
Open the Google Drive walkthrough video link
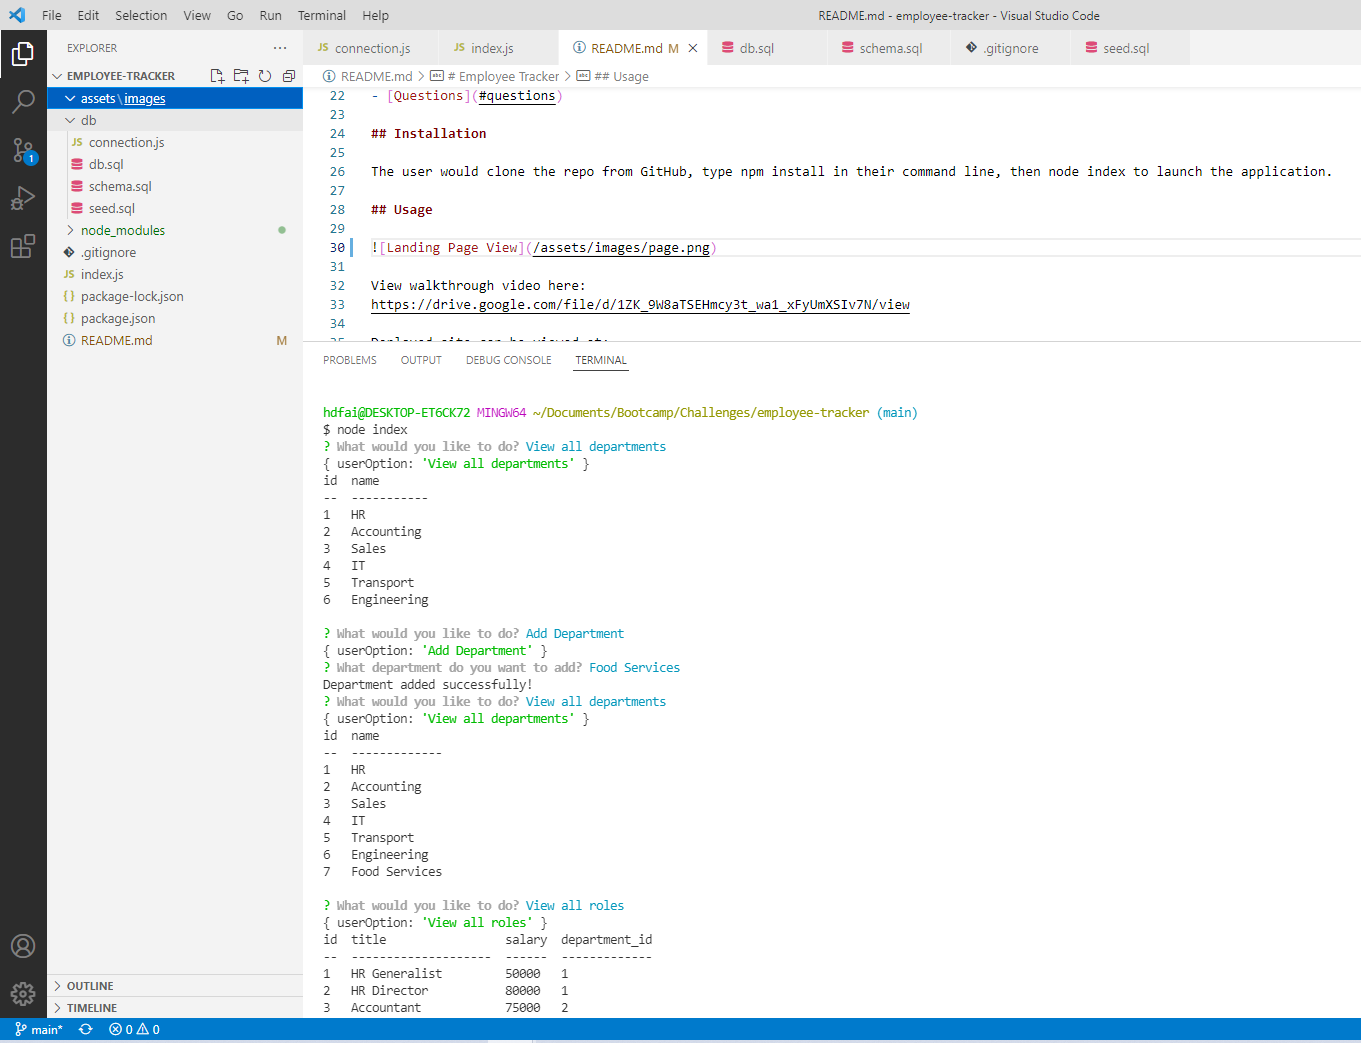pyautogui.click(x=640, y=305)
